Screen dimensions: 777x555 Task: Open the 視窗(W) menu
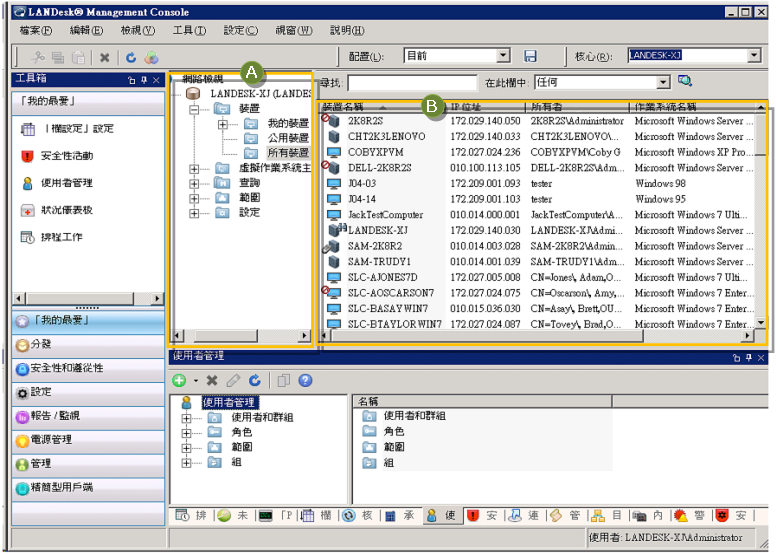tap(294, 31)
